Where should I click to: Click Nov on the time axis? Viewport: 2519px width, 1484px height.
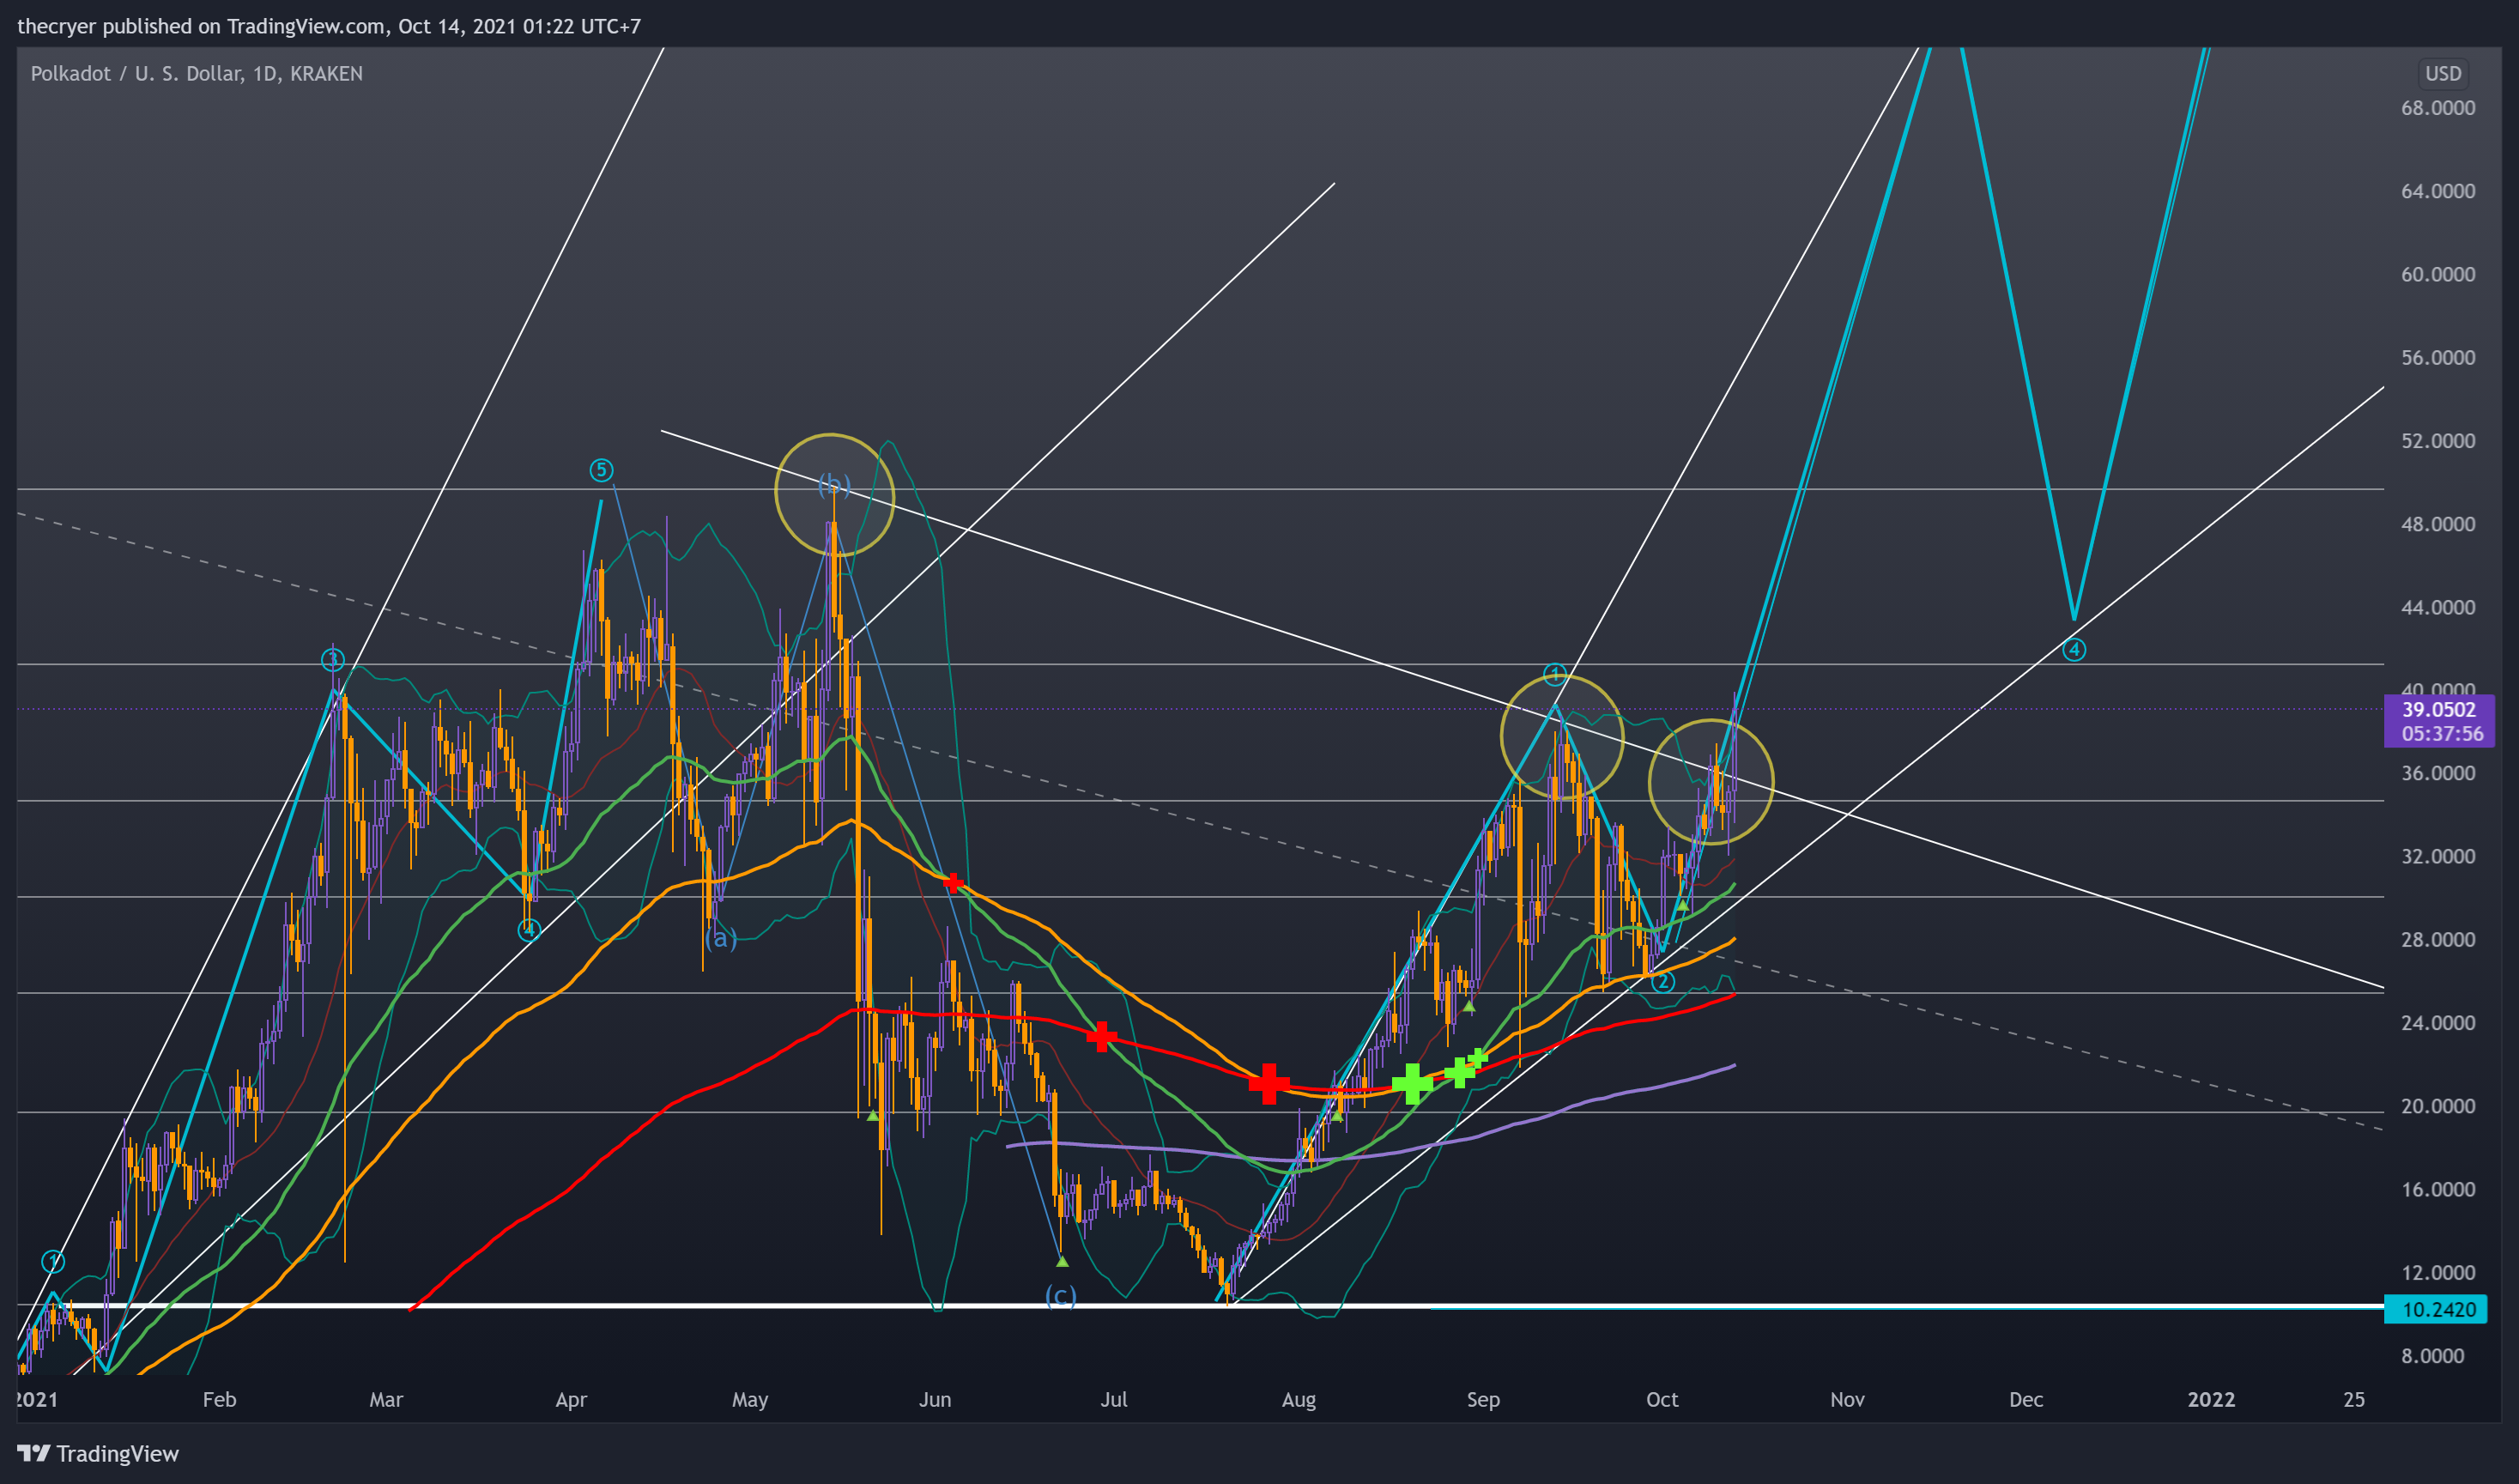pyautogui.click(x=1847, y=1399)
